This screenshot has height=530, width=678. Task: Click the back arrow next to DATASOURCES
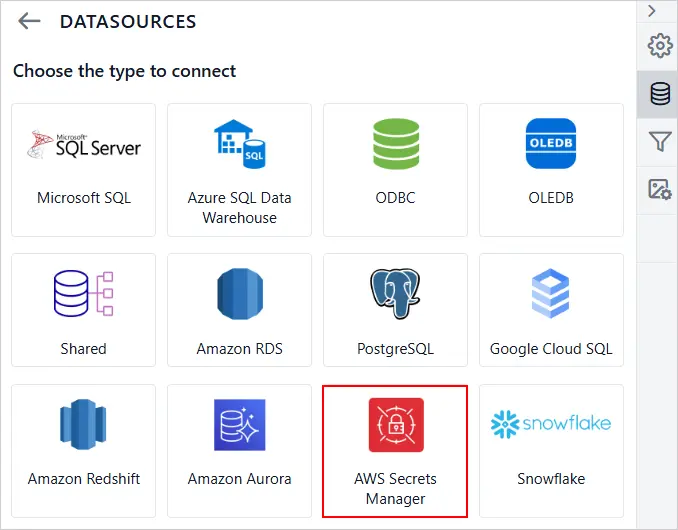click(29, 21)
